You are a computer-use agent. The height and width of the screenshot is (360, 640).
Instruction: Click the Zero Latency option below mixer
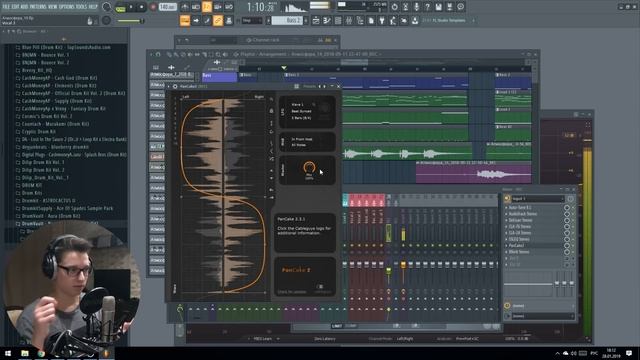point(325,339)
